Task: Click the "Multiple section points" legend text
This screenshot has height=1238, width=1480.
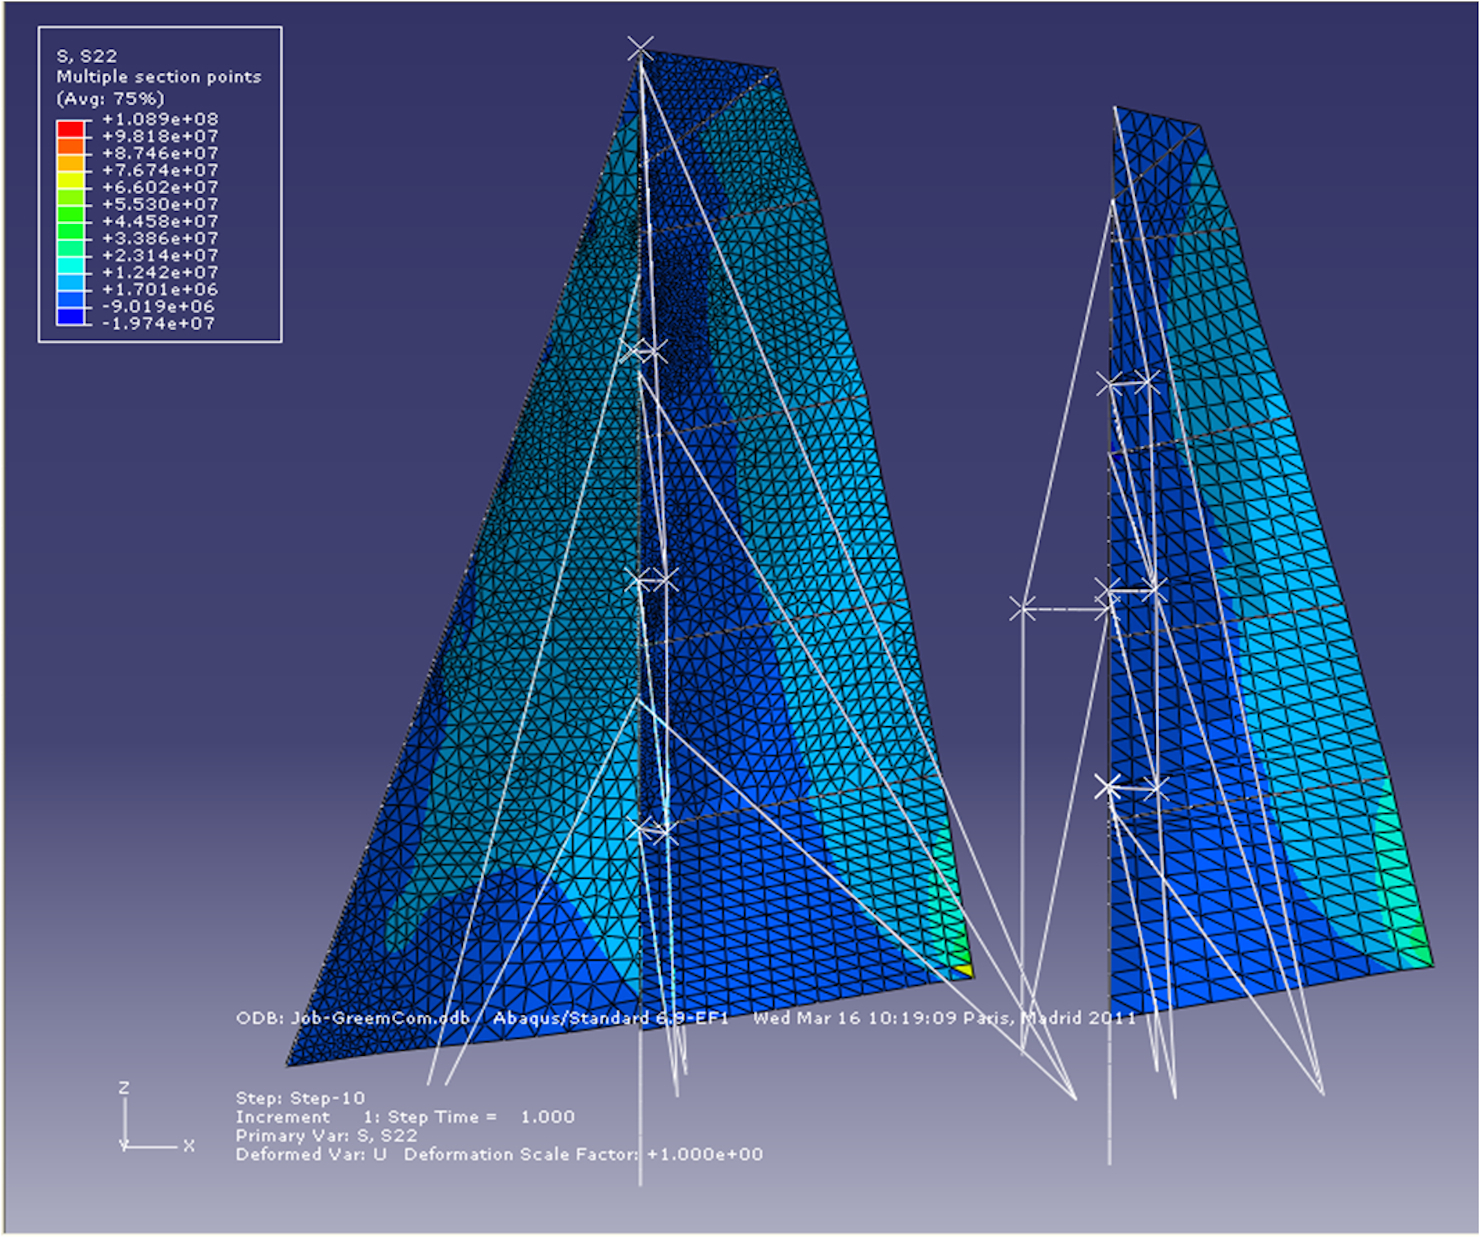Action: coord(158,77)
